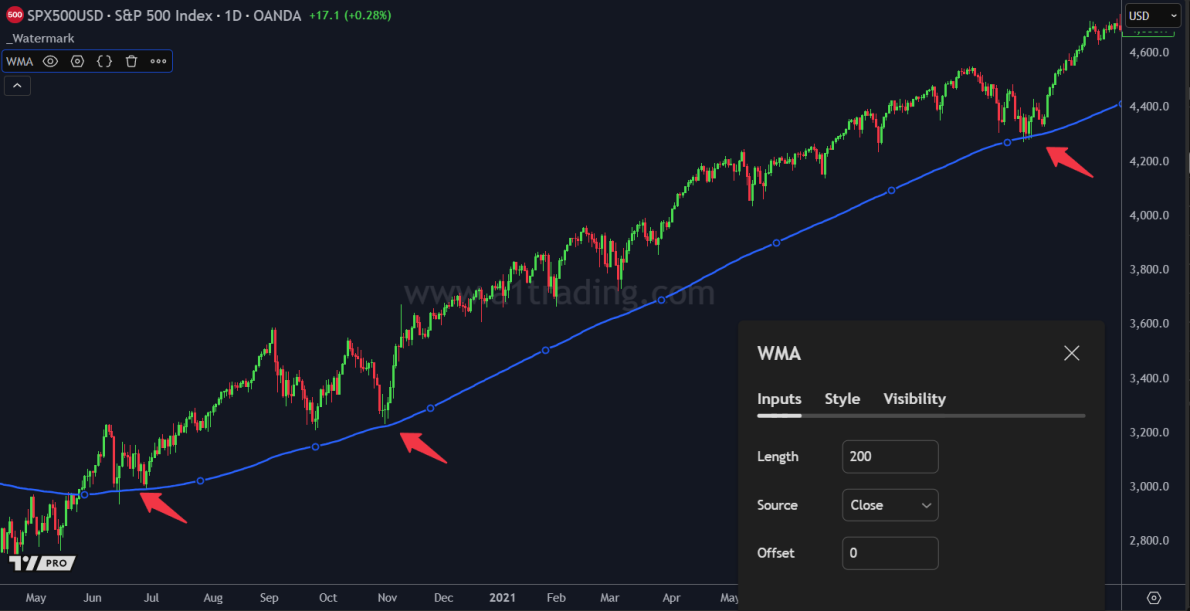The height and width of the screenshot is (611, 1190).
Task: Click the WMA label in the indicator toolbar
Action: (x=19, y=61)
